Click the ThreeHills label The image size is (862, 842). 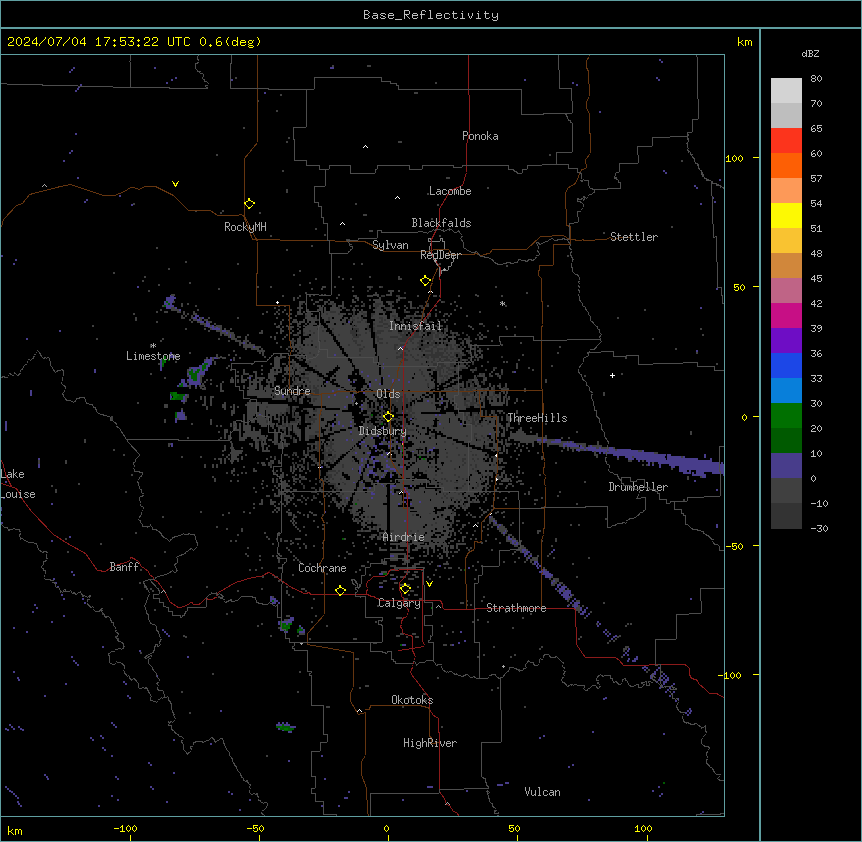point(537,418)
